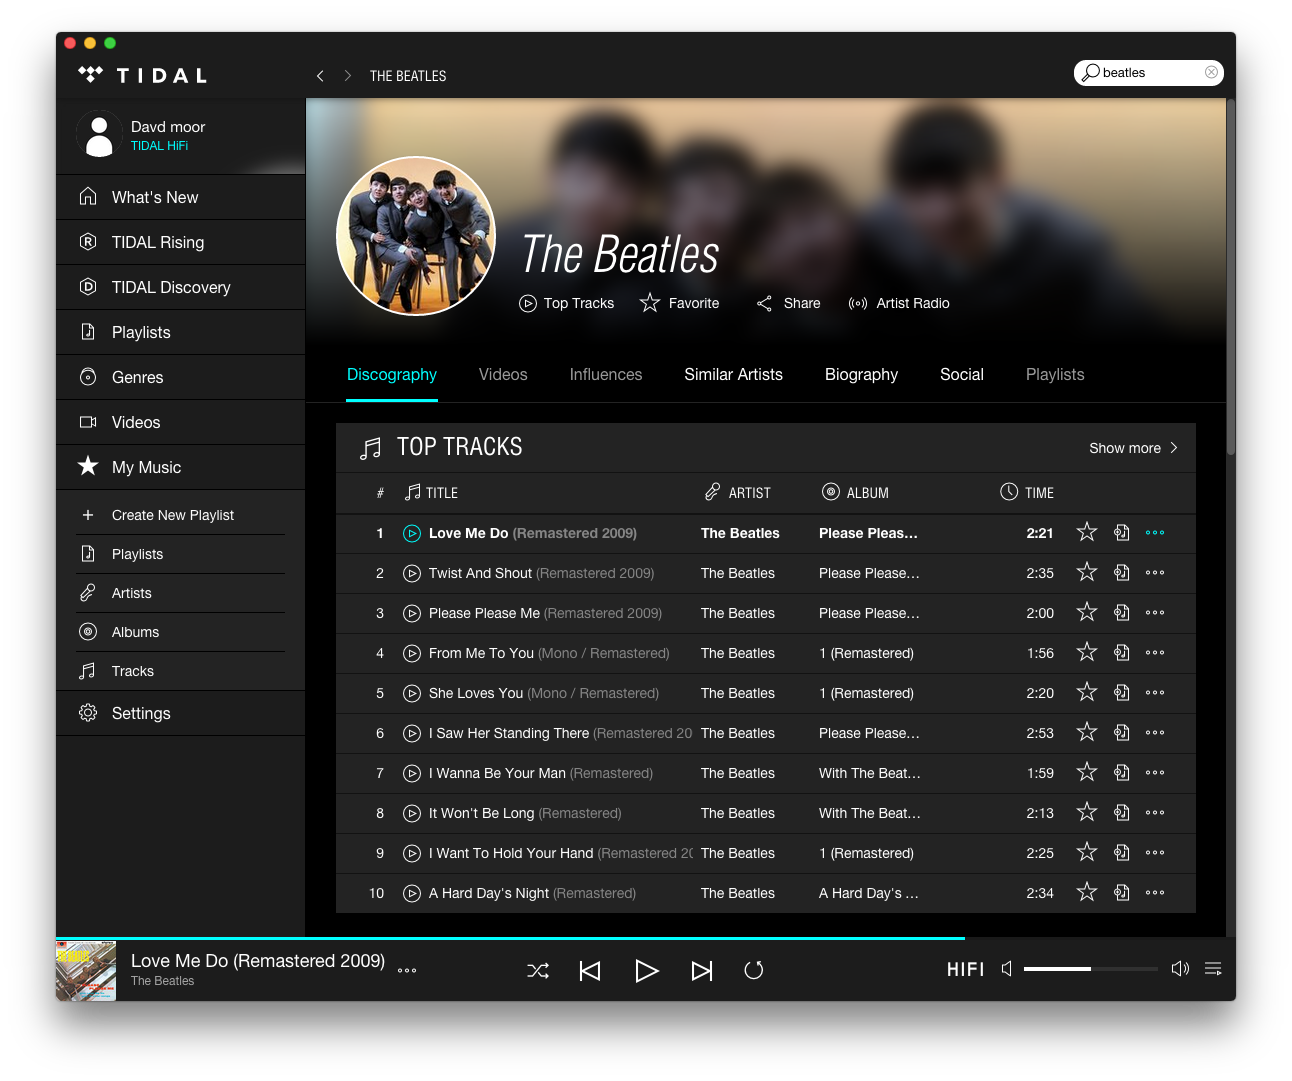Open more options for A Hard Day's Night

(x=1155, y=893)
